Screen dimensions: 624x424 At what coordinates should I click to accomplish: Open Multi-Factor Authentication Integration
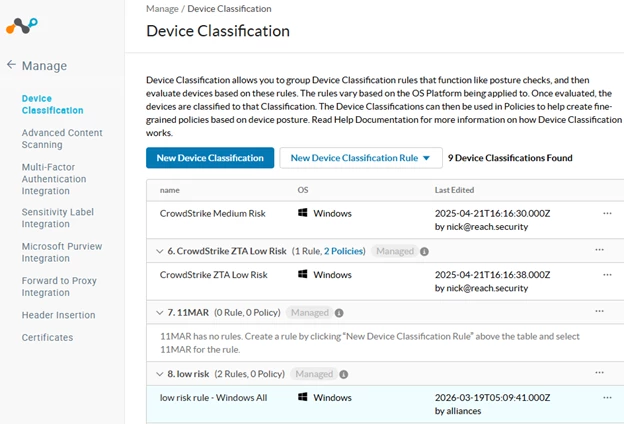pos(54,179)
